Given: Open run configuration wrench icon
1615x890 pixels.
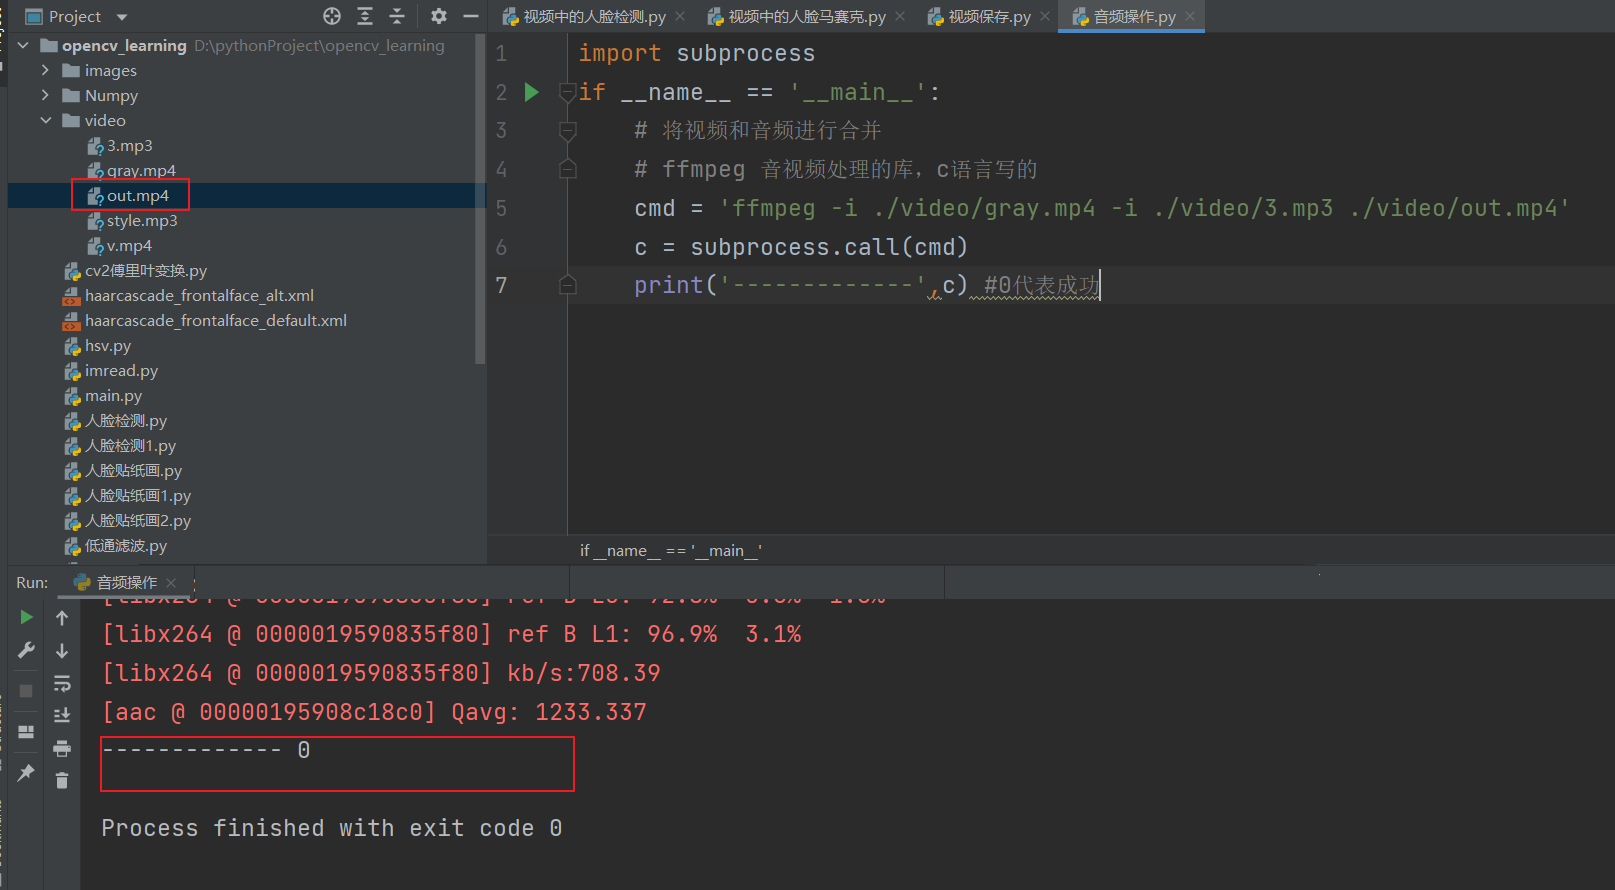Looking at the screenshot, I should pos(26,651).
